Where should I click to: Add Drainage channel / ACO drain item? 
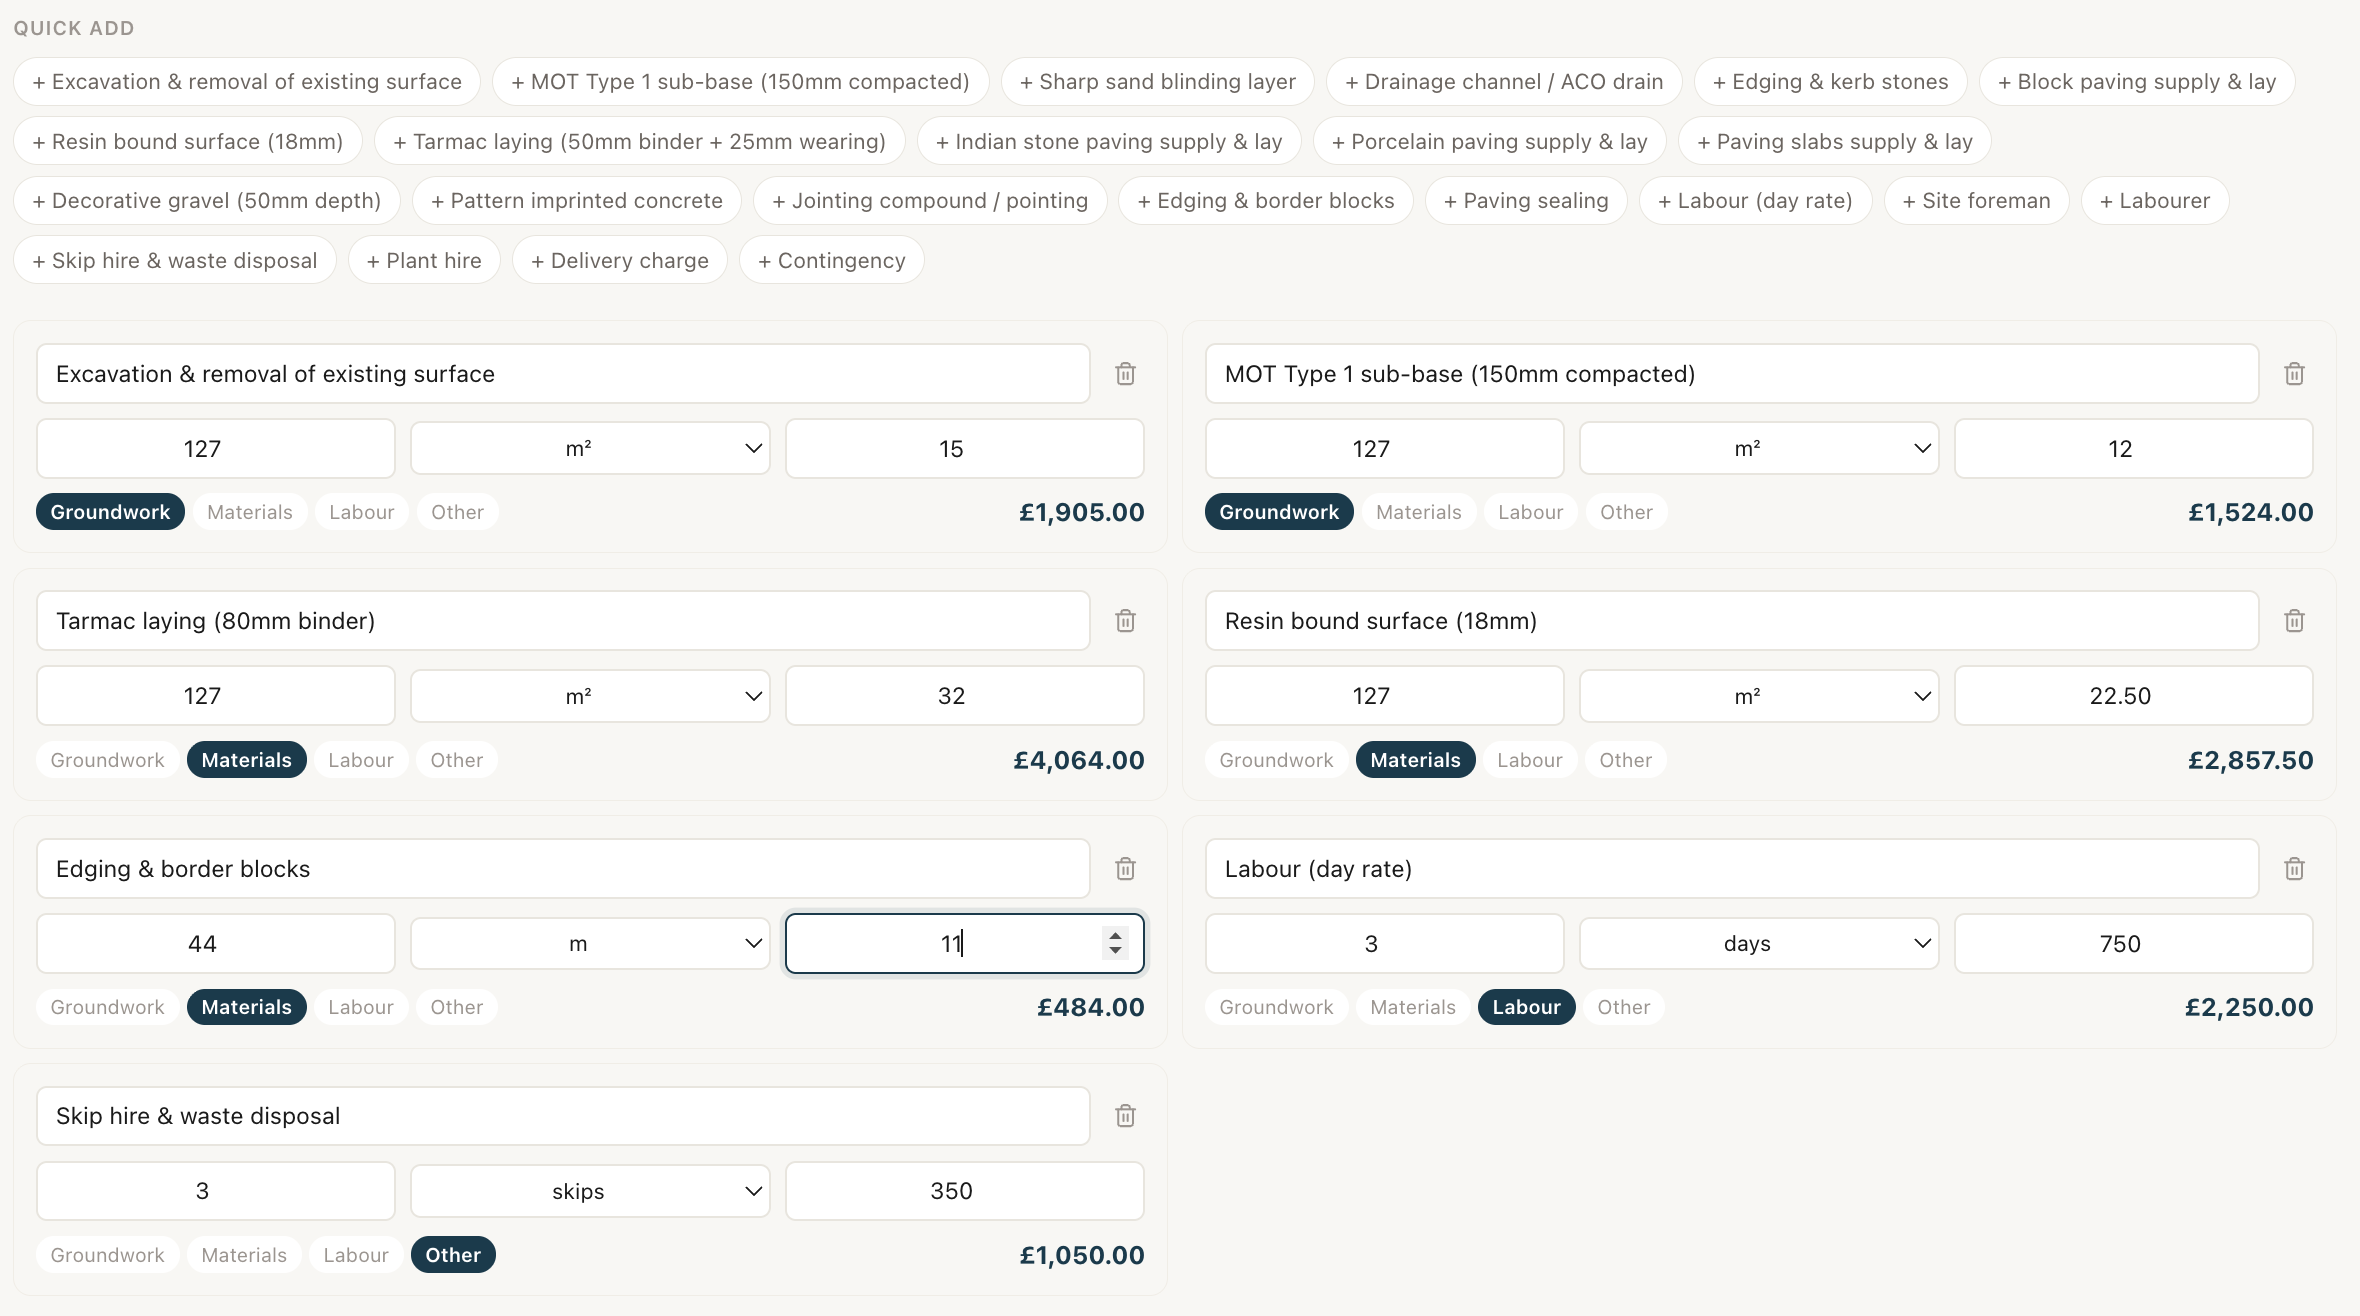(x=1504, y=82)
